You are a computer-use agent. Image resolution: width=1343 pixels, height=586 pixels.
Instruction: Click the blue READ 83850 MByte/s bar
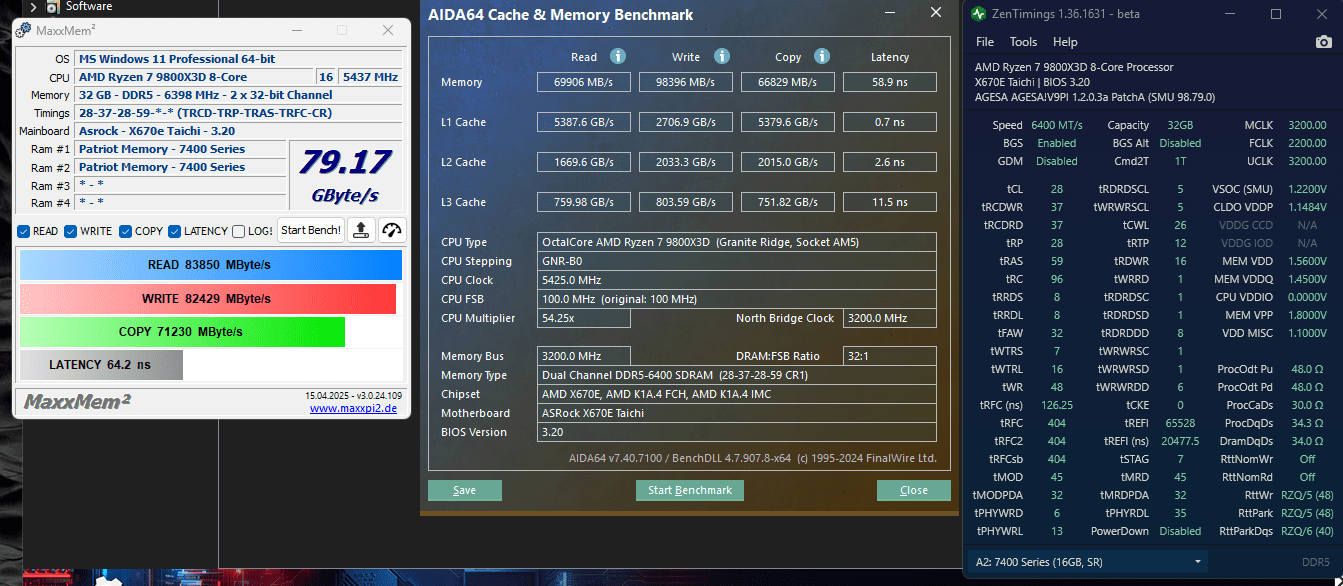210,265
